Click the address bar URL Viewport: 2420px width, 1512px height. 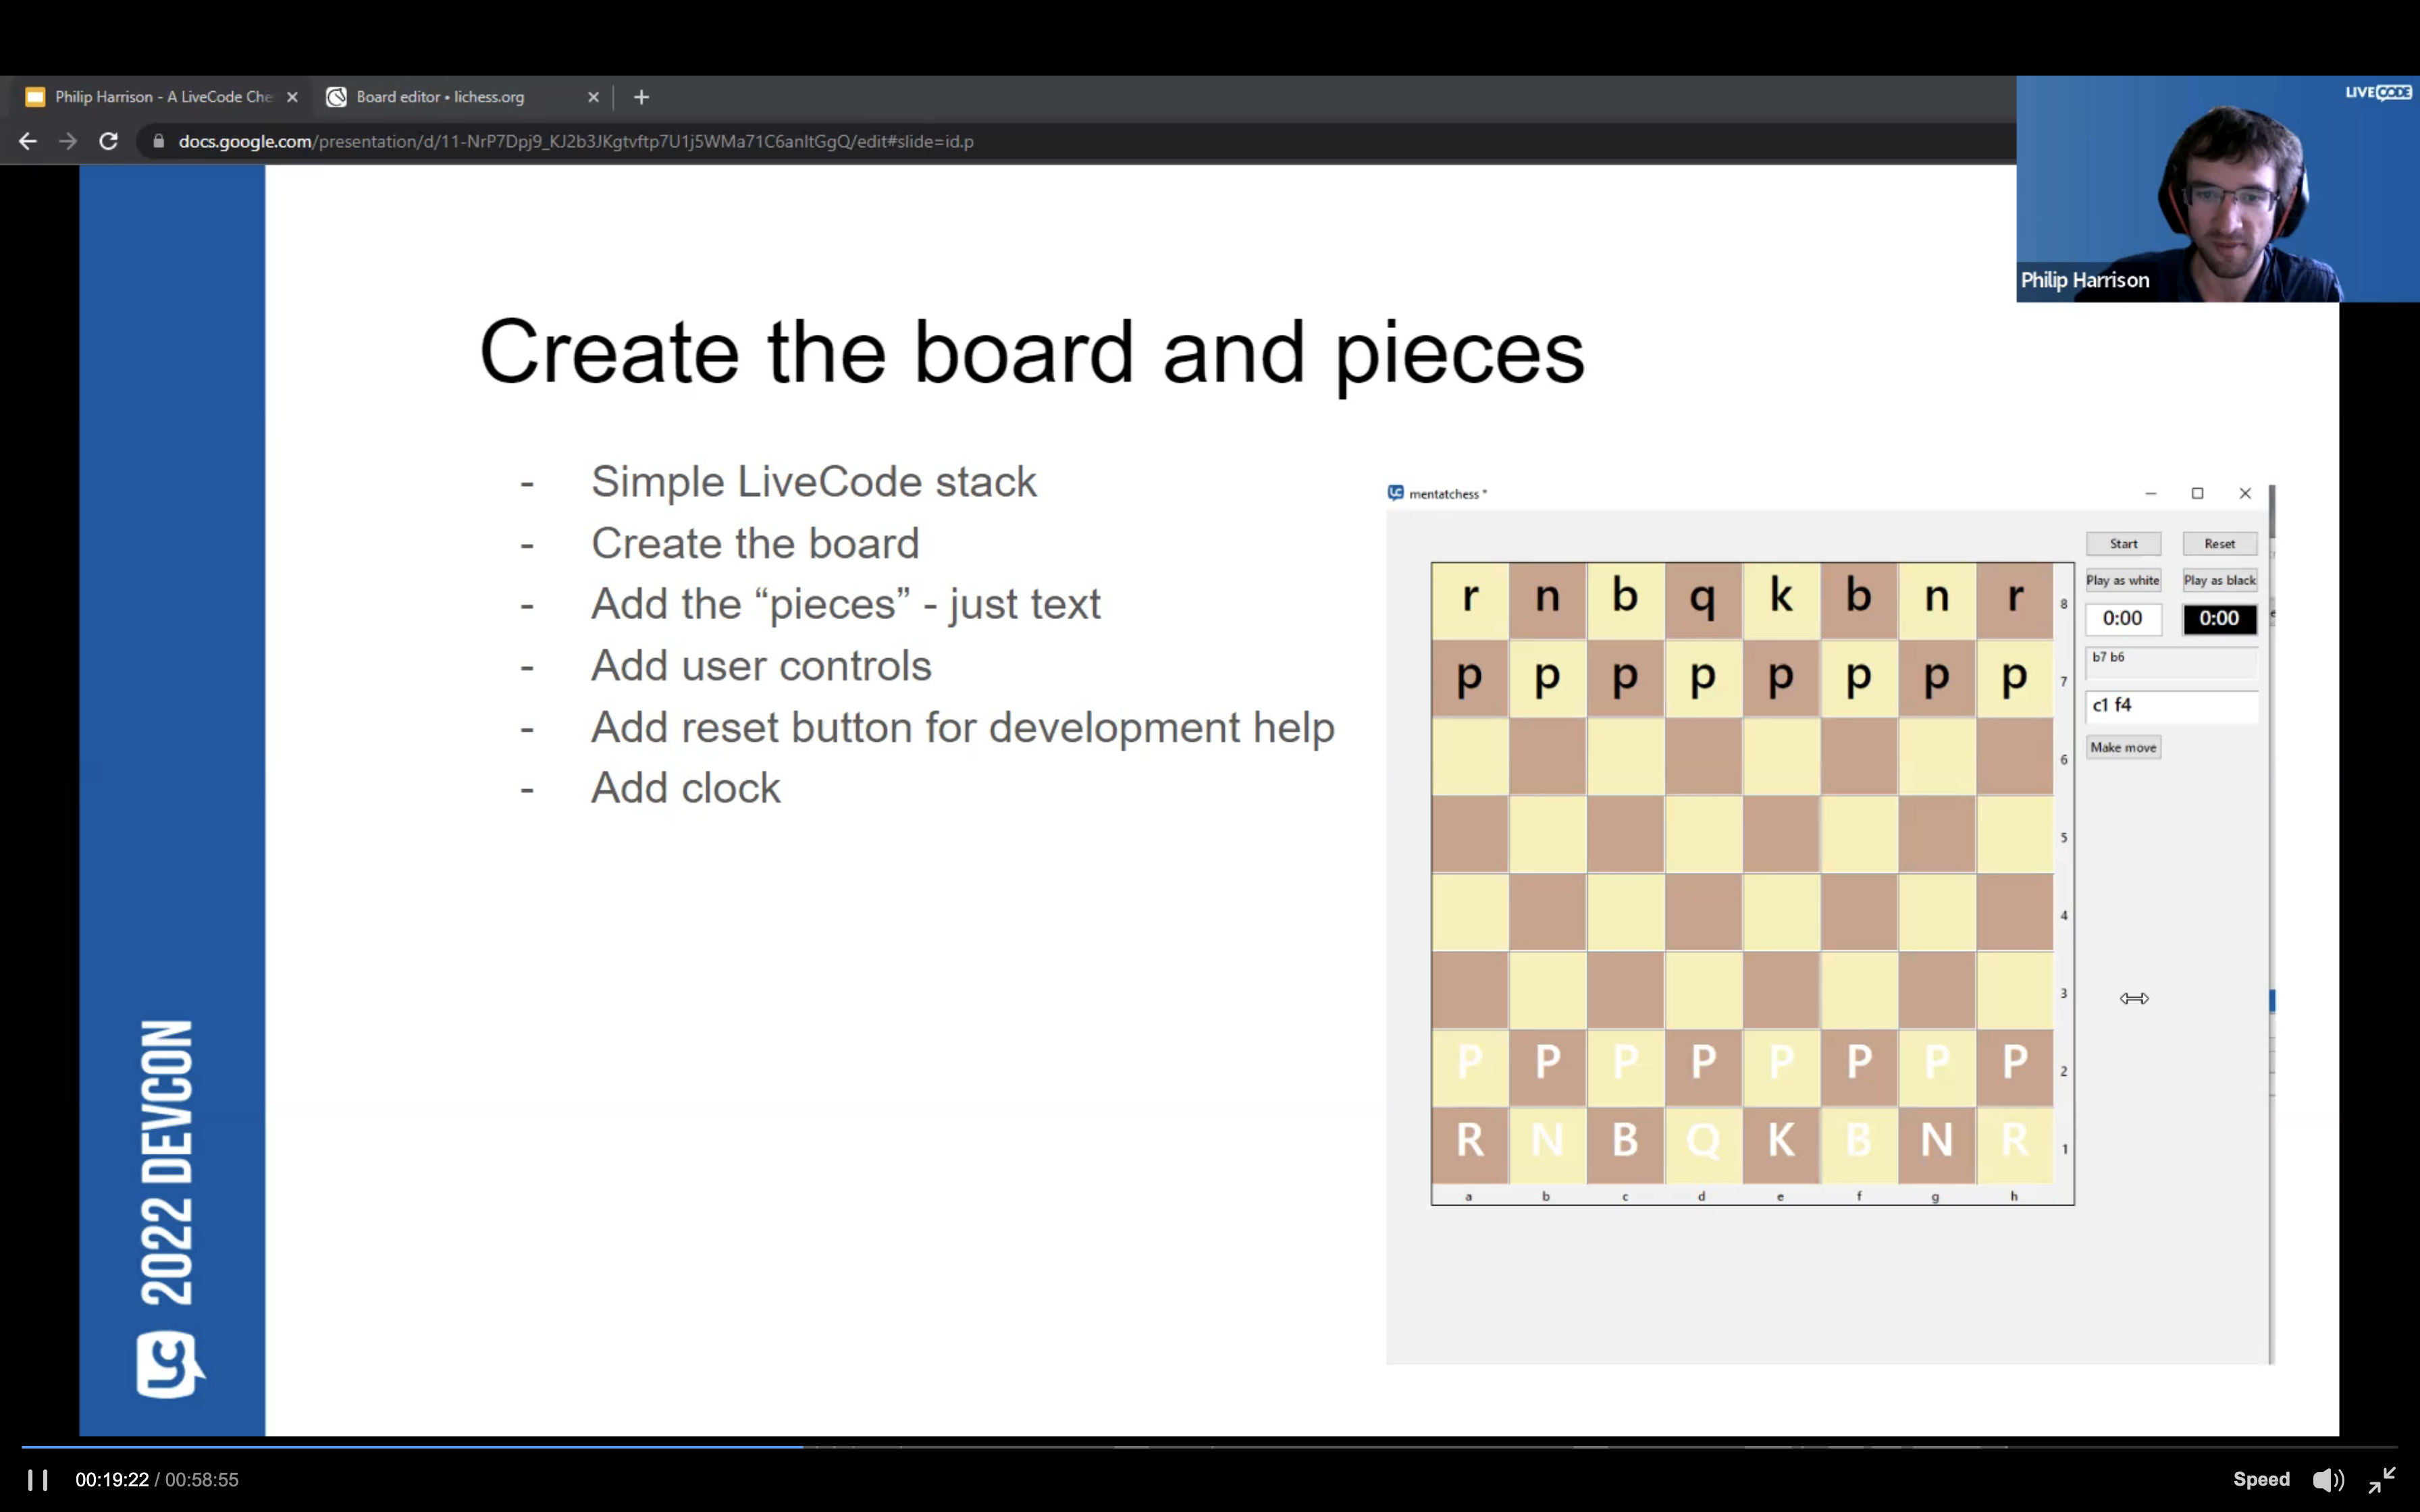(575, 141)
